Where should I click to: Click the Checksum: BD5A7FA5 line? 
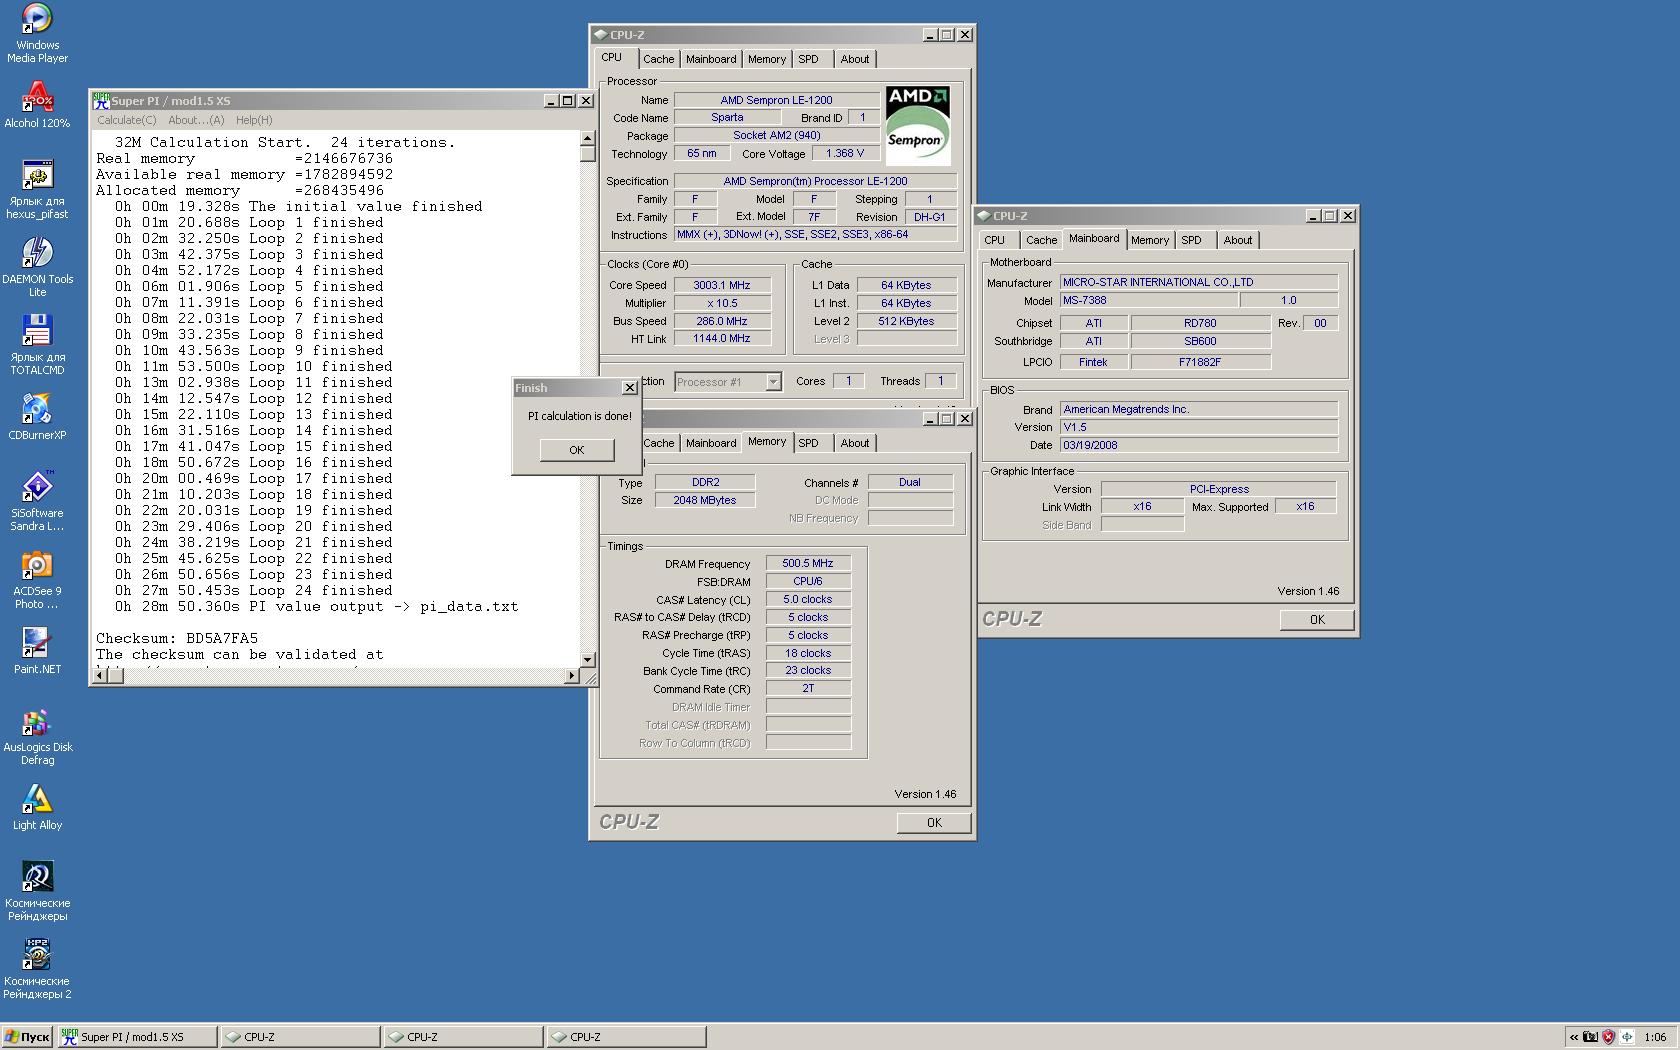click(x=177, y=638)
